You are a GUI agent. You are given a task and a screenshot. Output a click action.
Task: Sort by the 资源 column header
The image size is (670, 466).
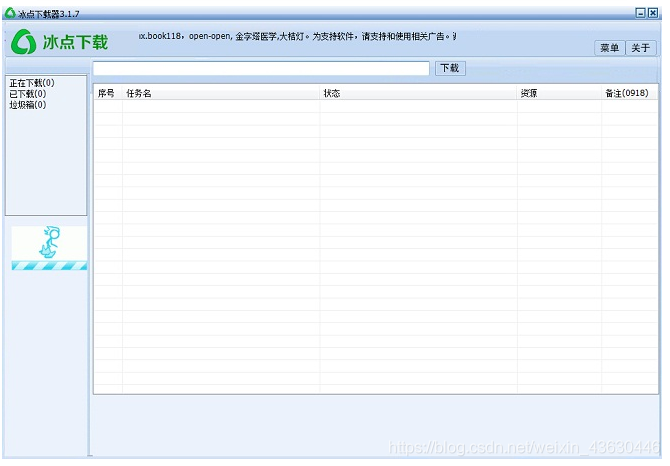click(559, 93)
